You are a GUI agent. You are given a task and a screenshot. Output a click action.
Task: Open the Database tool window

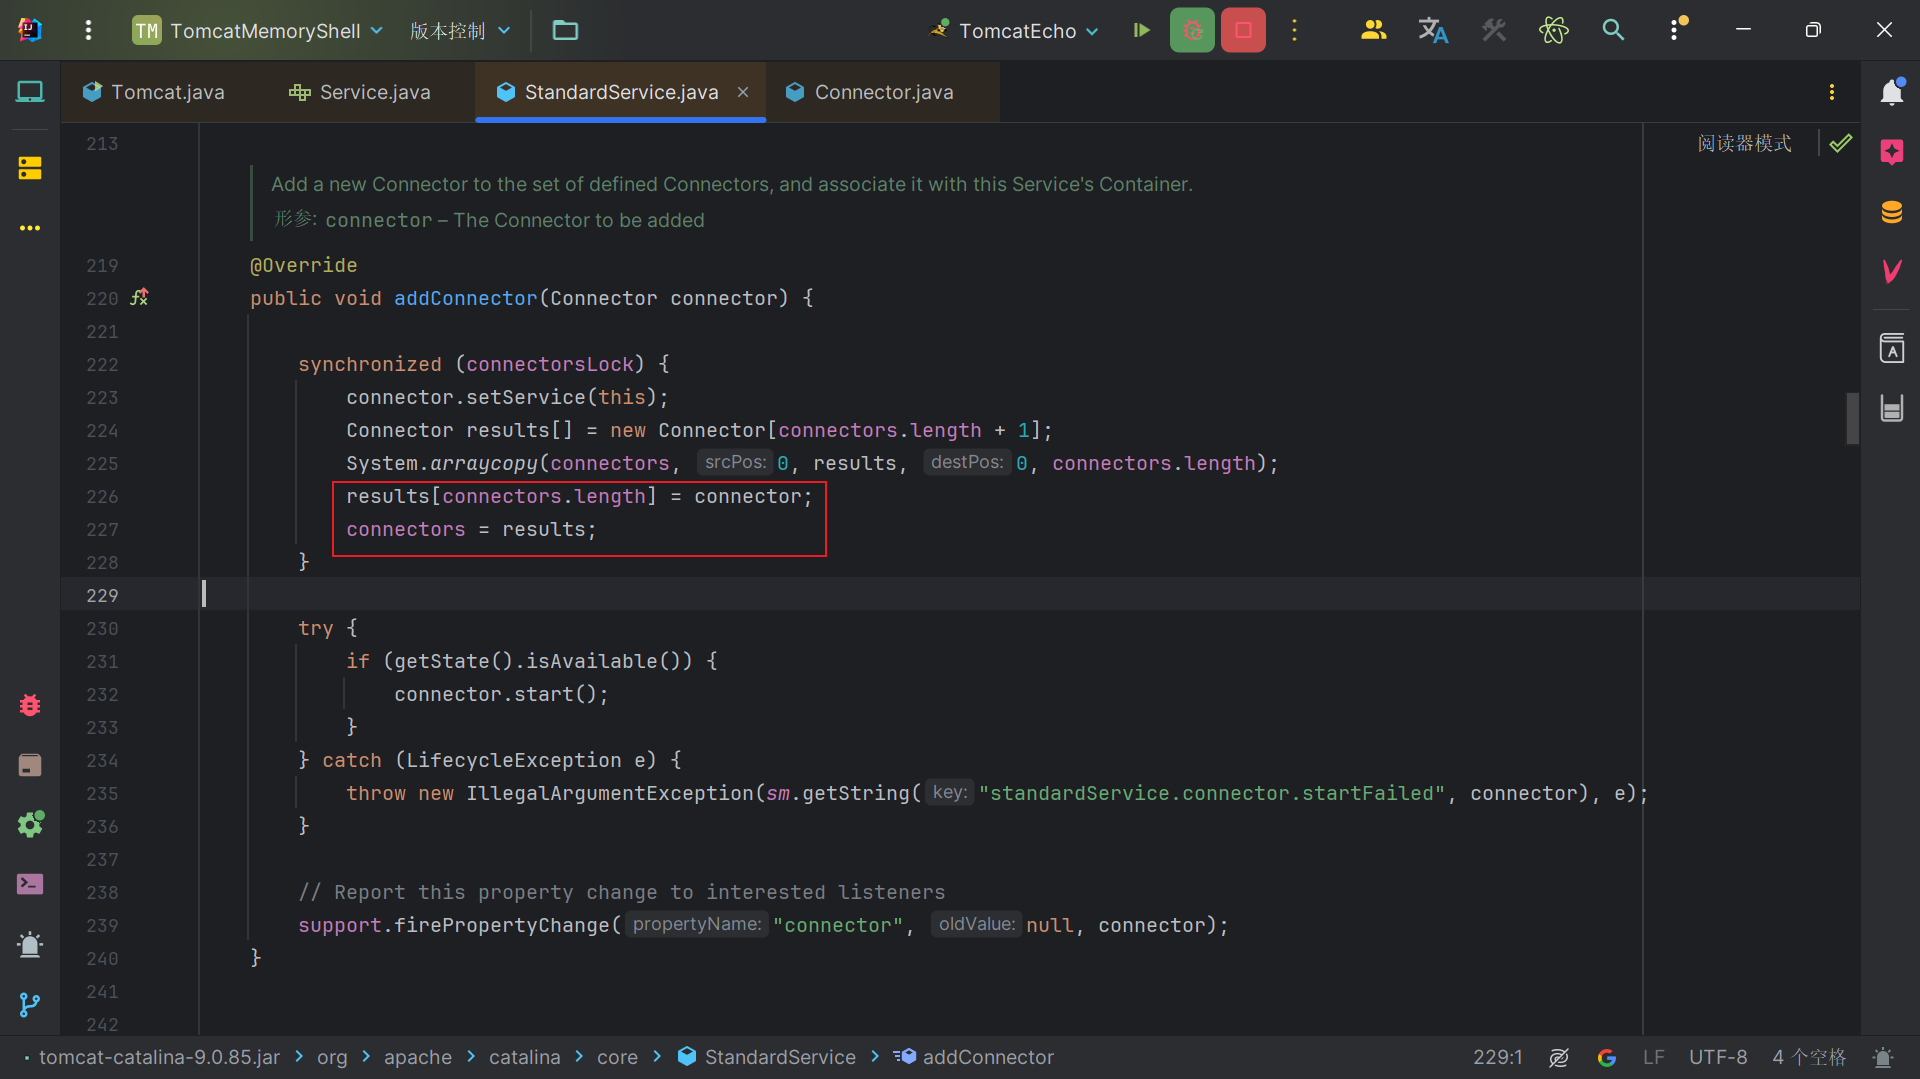(1891, 212)
